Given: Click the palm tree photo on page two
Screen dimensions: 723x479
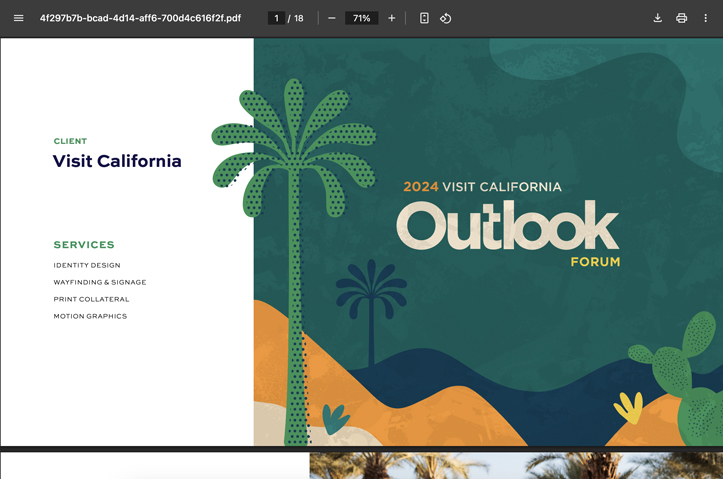Looking at the screenshot, I should point(516,465).
